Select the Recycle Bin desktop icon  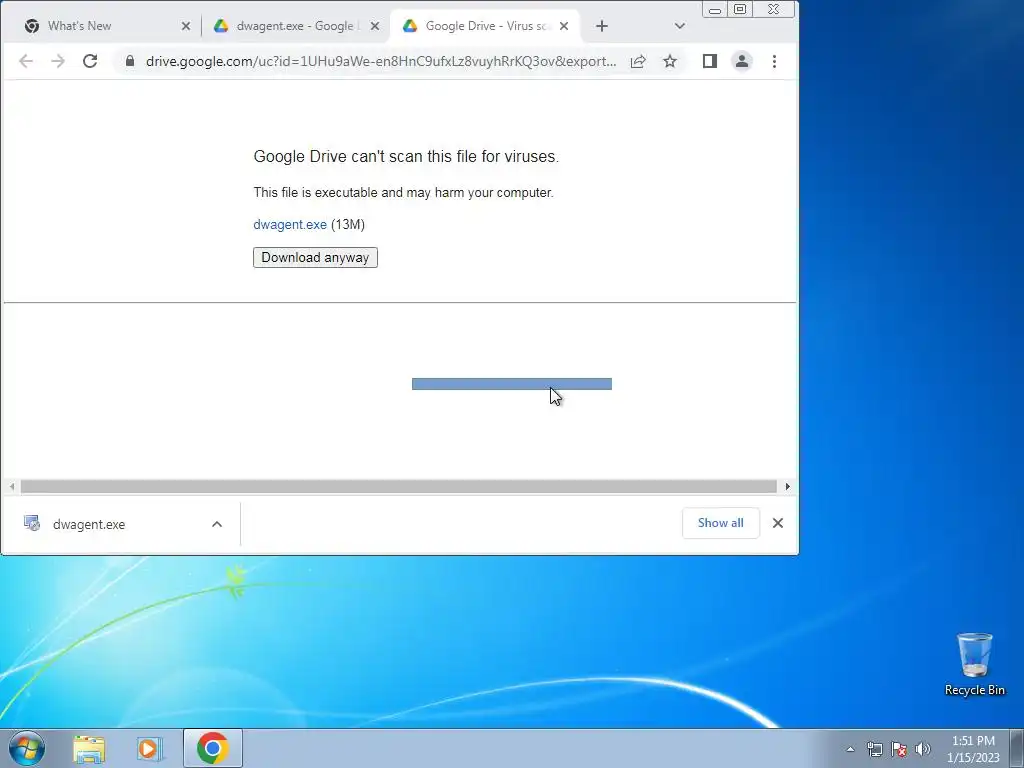tap(974, 664)
